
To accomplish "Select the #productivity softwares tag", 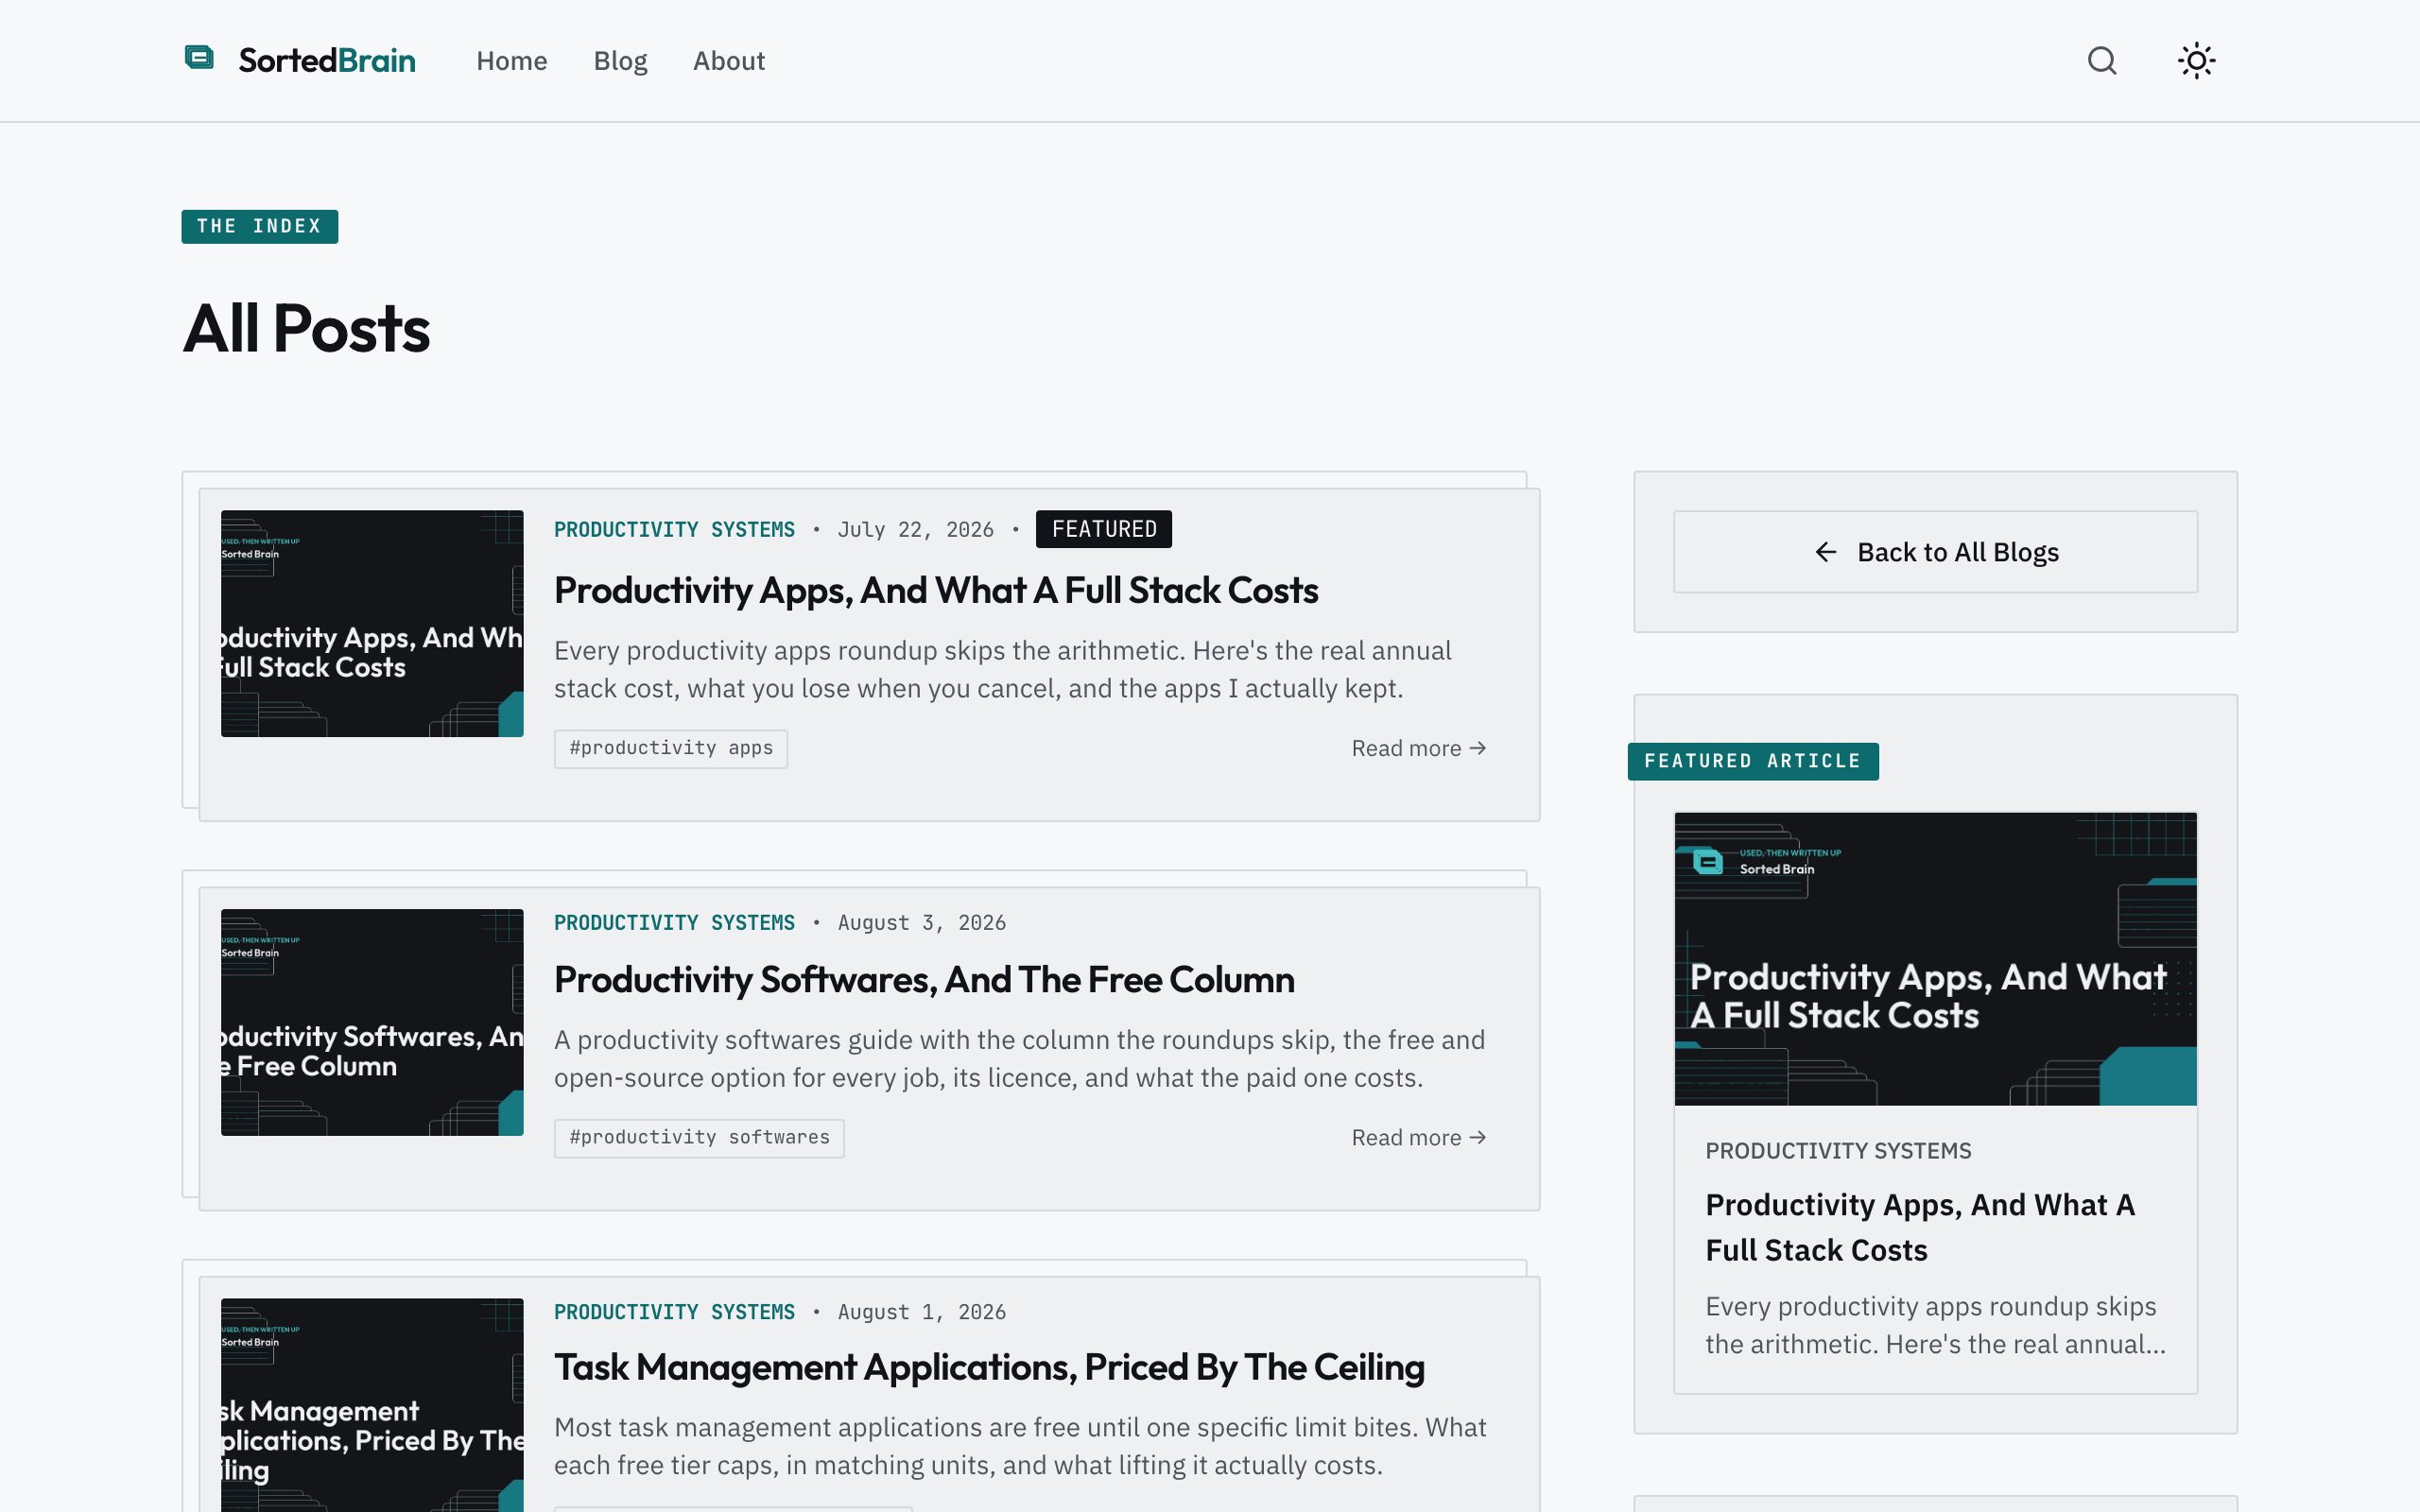I will (699, 1138).
